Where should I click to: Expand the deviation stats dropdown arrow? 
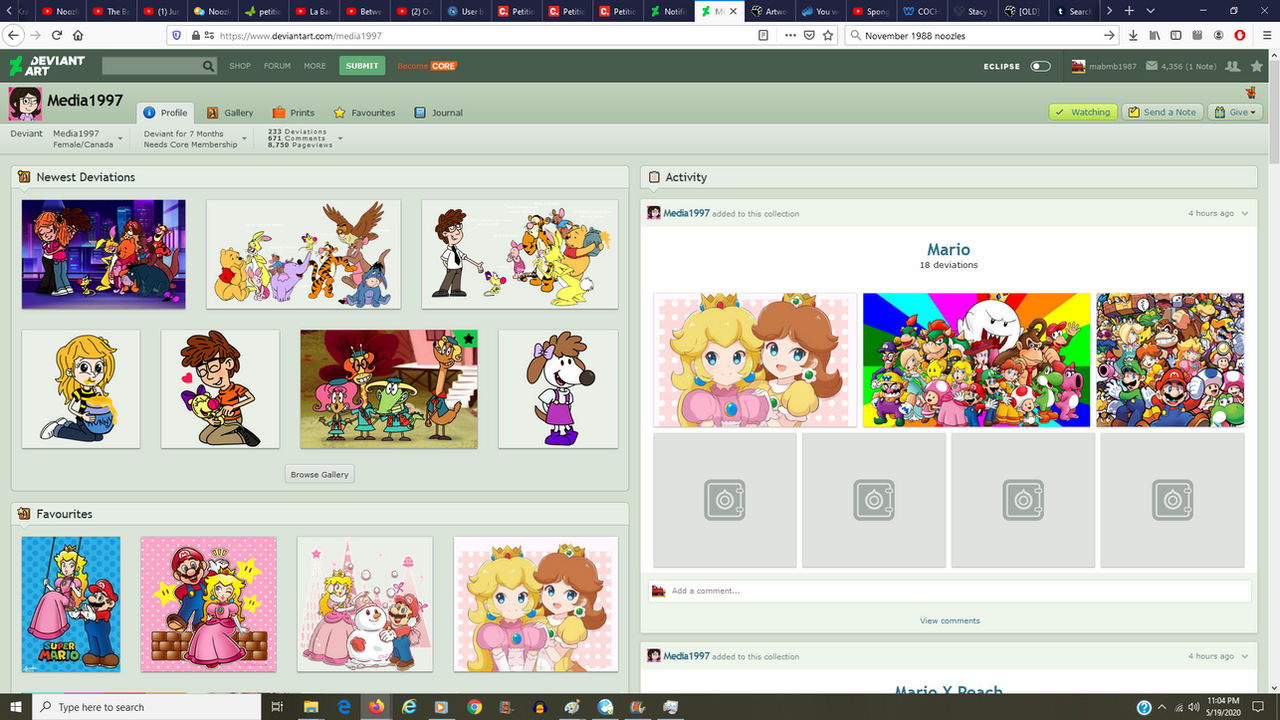(340, 138)
